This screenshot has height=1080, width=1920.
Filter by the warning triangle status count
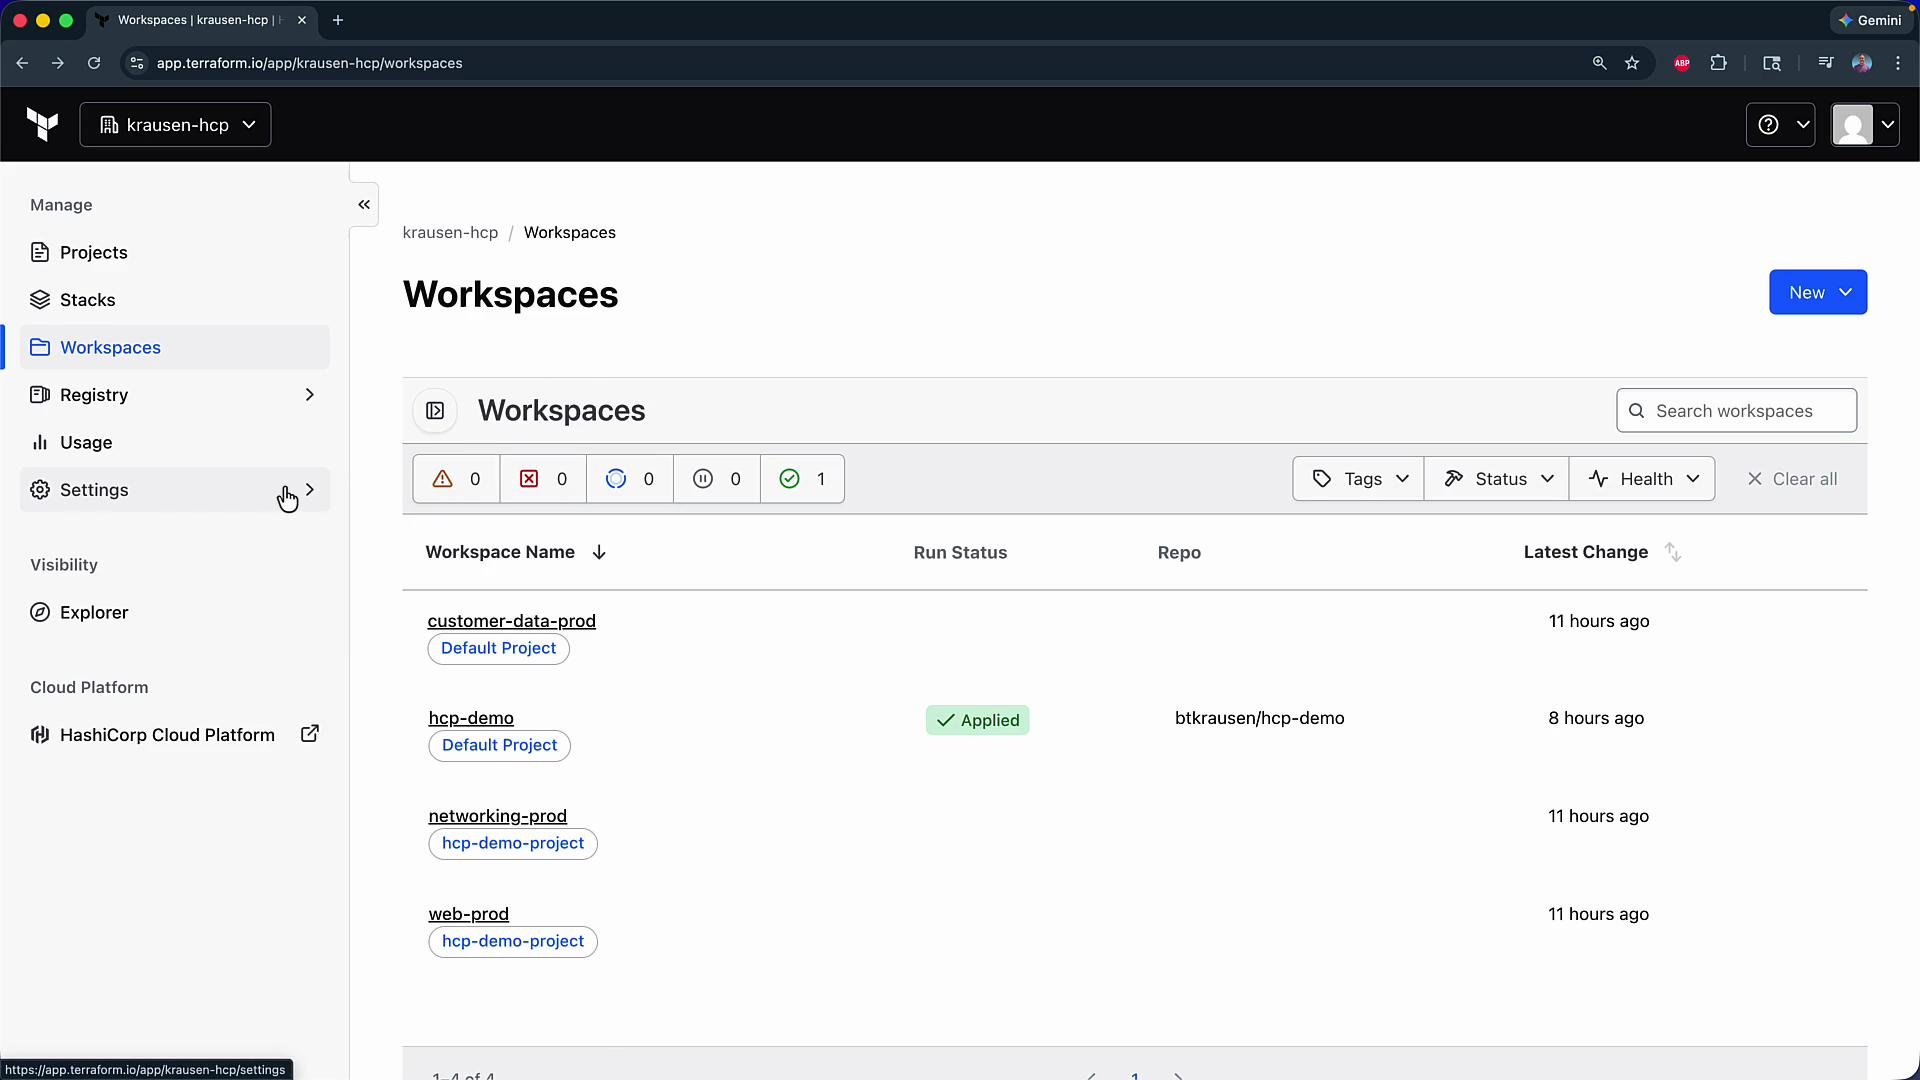[456, 479]
